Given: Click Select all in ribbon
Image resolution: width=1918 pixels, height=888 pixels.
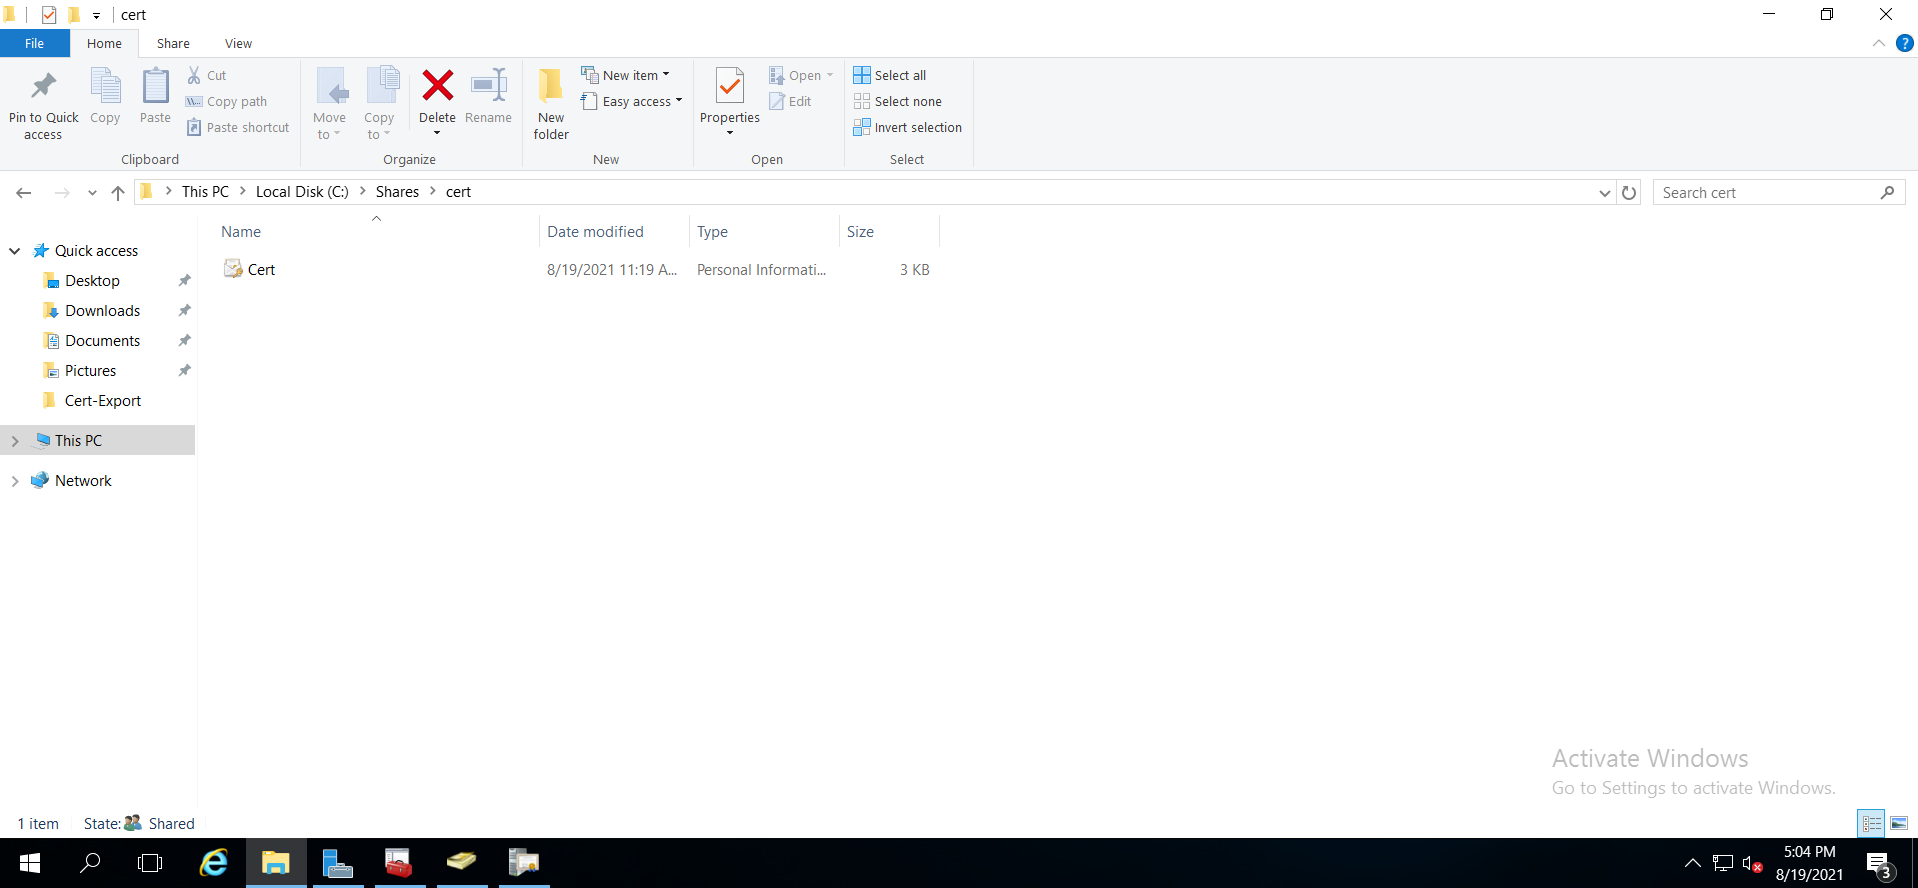Looking at the screenshot, I should point(890,75).
